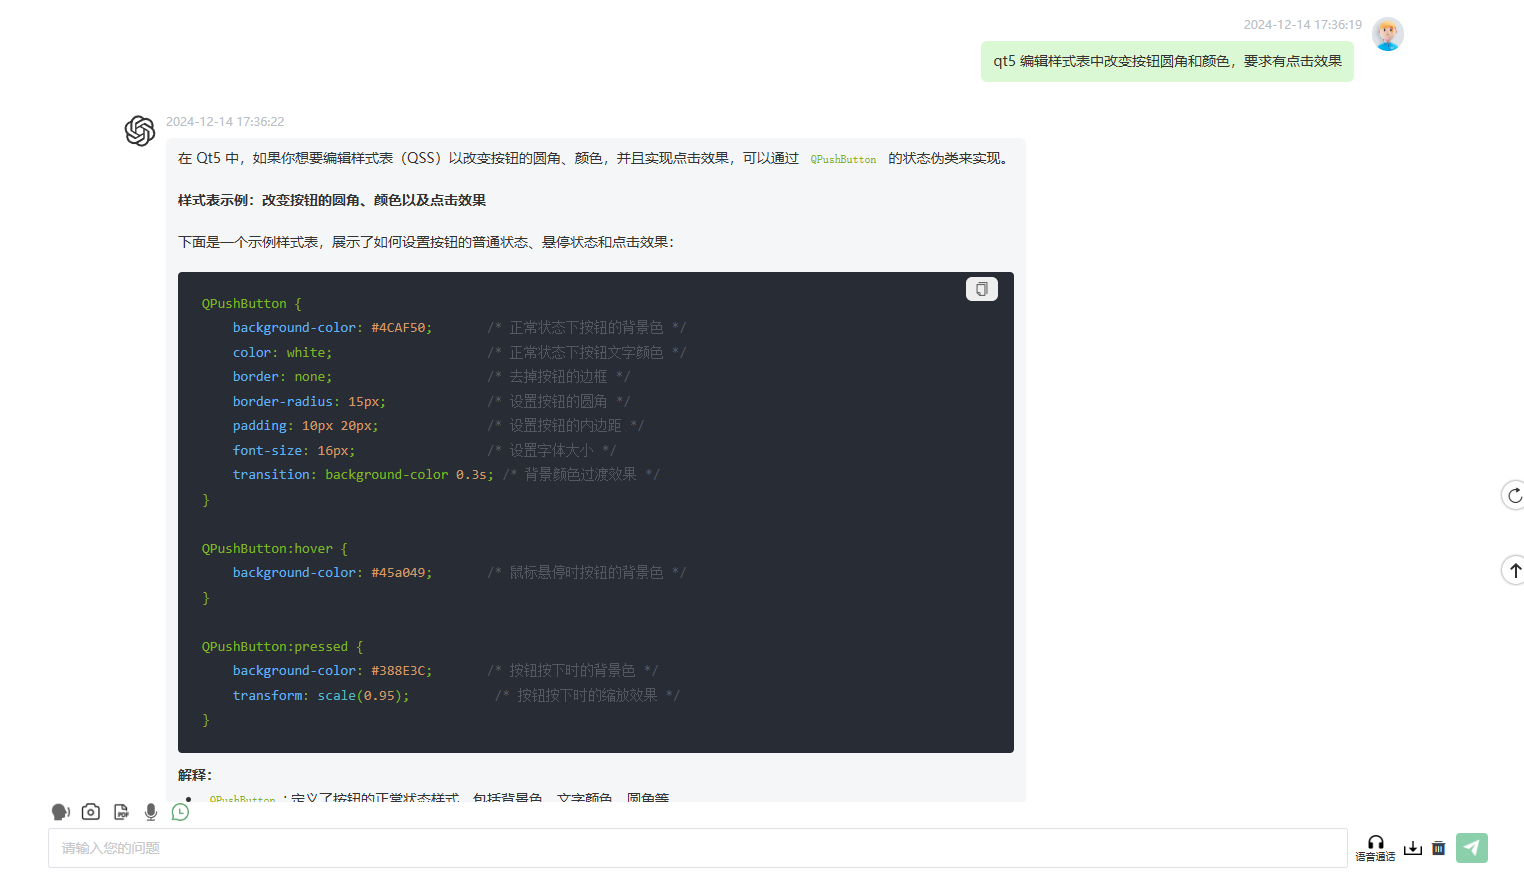1524x877 pixels.
Task: Click the inline QPushButton code tag in intro
Action: point(843,159)
